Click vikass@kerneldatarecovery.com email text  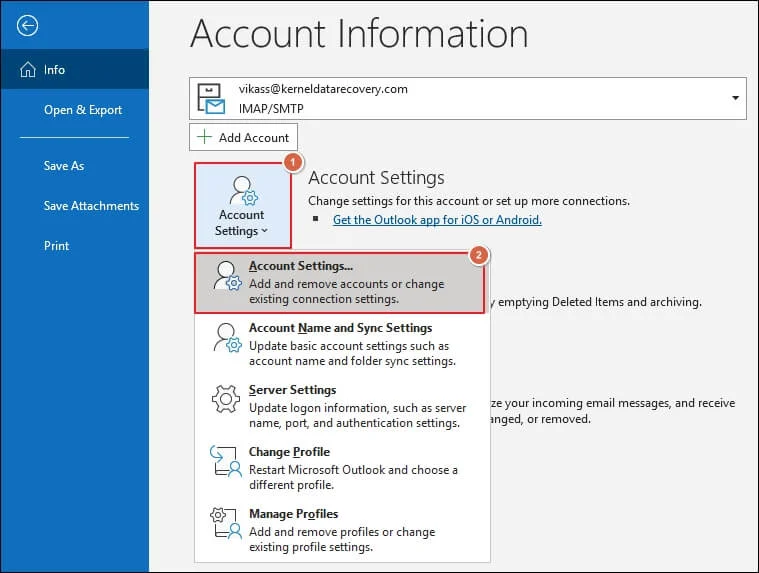pyautogui.click(x=323, y=89)
